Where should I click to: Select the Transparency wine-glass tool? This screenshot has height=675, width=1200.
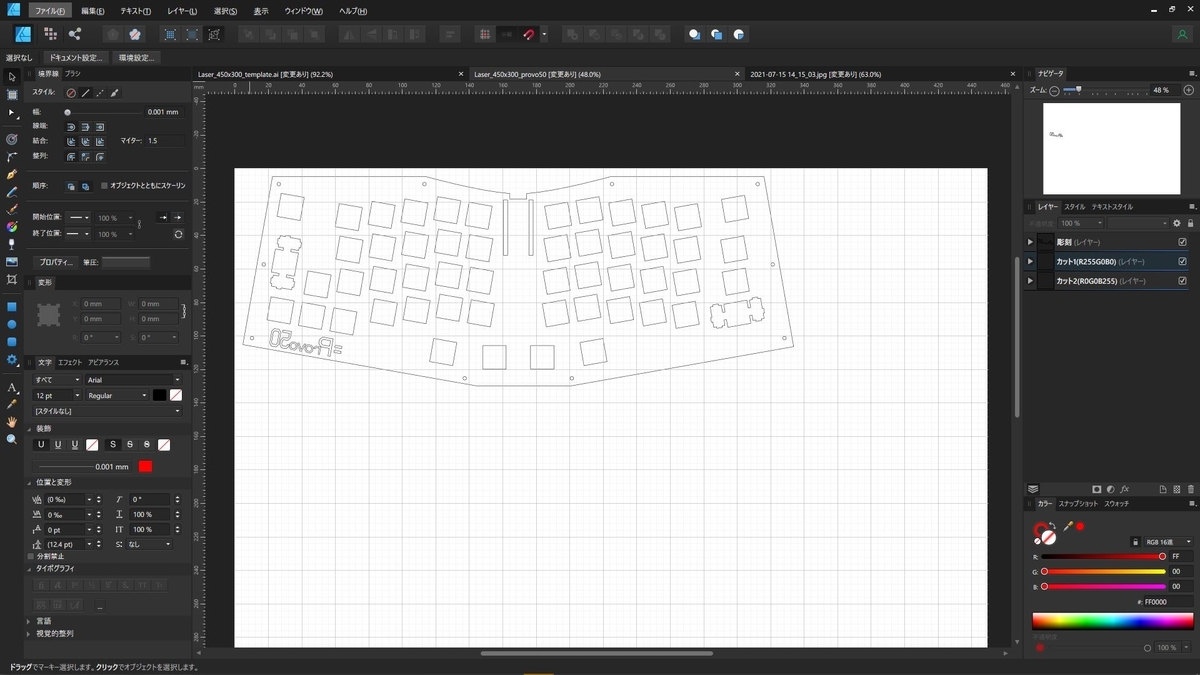(12, 244)
